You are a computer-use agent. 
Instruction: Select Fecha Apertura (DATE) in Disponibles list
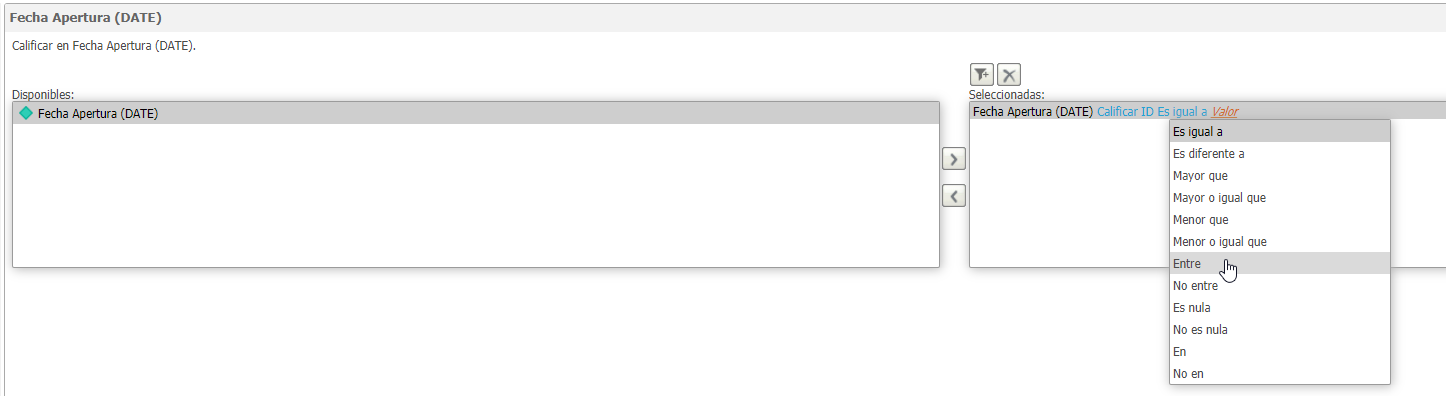(475, 113)
